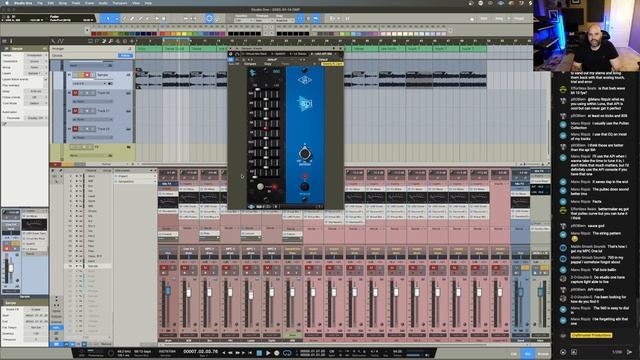640x360 pixels.
Task: Select the Paint tool in toolbar
Action: click(x=140, y=18)
